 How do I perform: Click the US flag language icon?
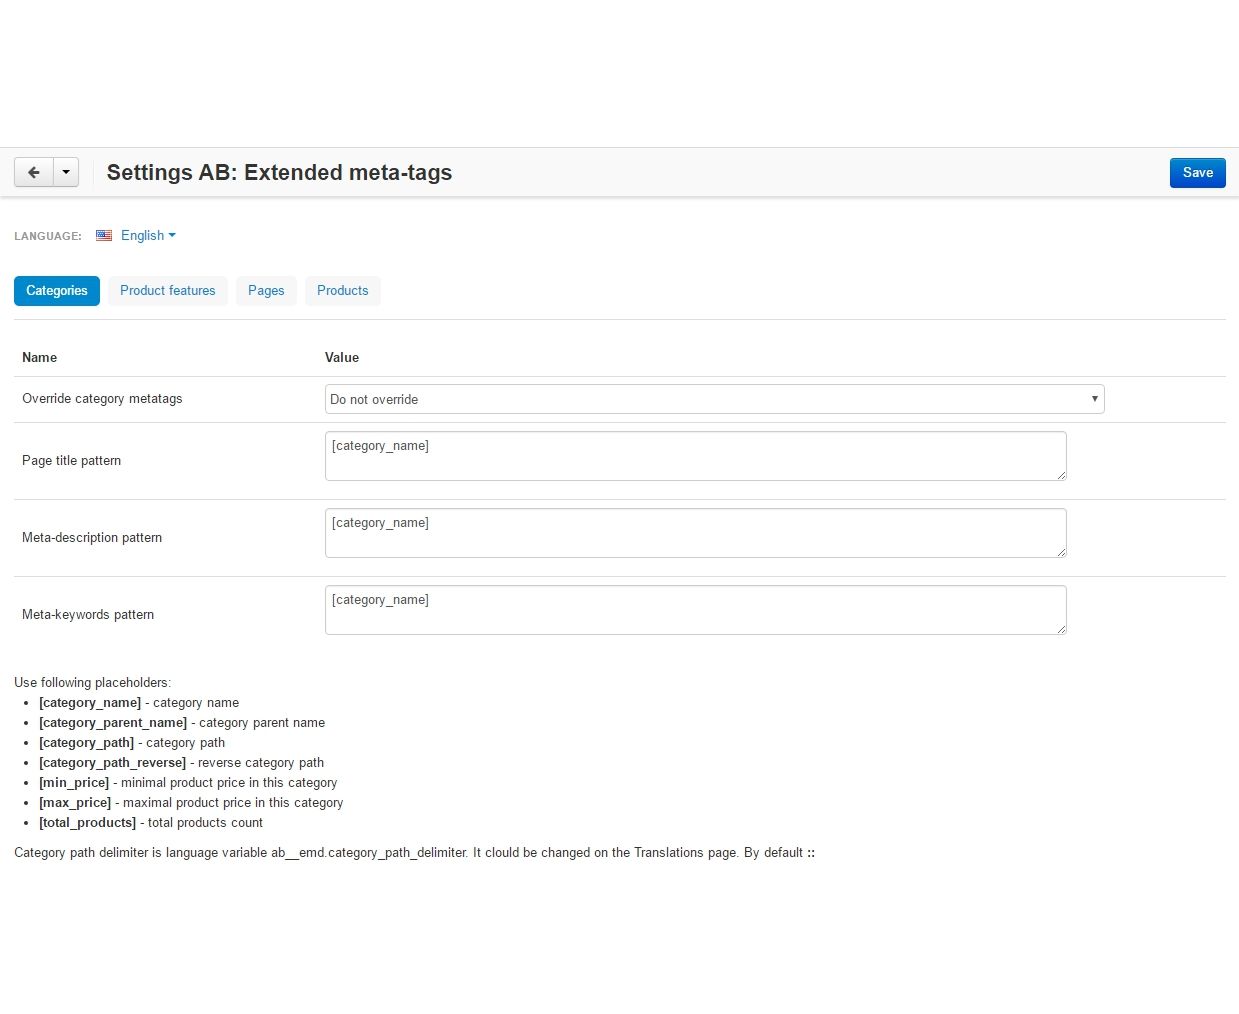pos(104,236)
